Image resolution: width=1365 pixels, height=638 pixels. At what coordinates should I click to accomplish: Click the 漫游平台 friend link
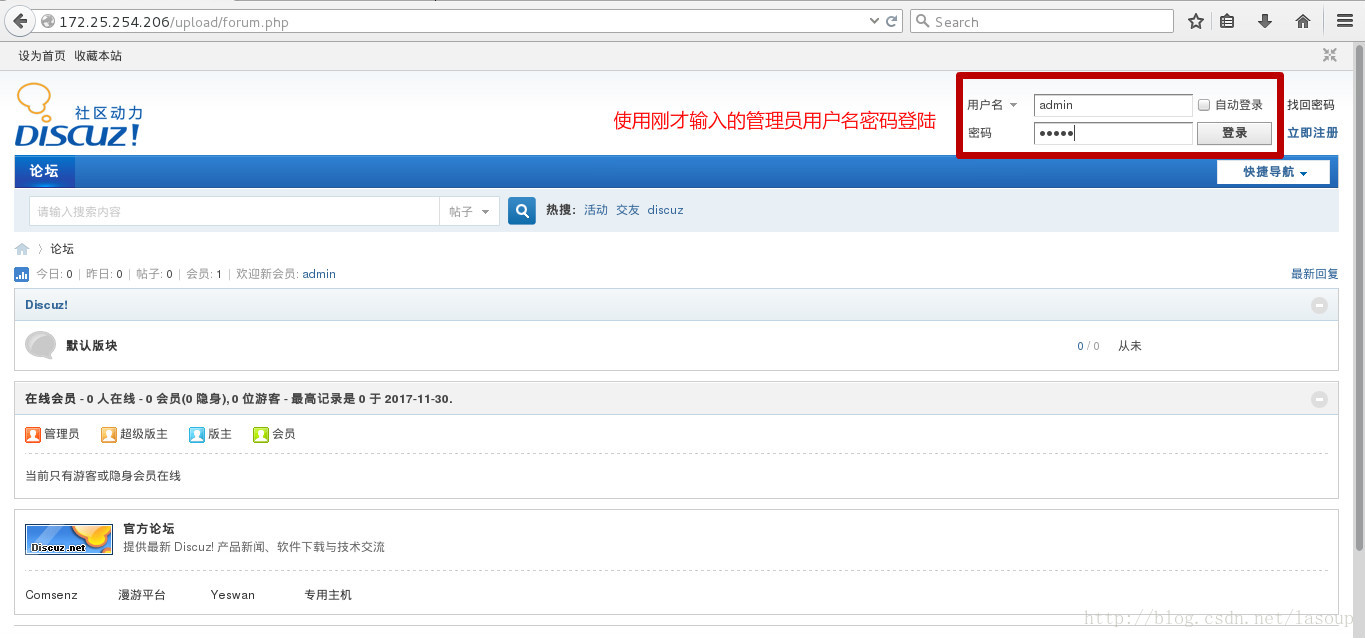[x=142, y=595]
